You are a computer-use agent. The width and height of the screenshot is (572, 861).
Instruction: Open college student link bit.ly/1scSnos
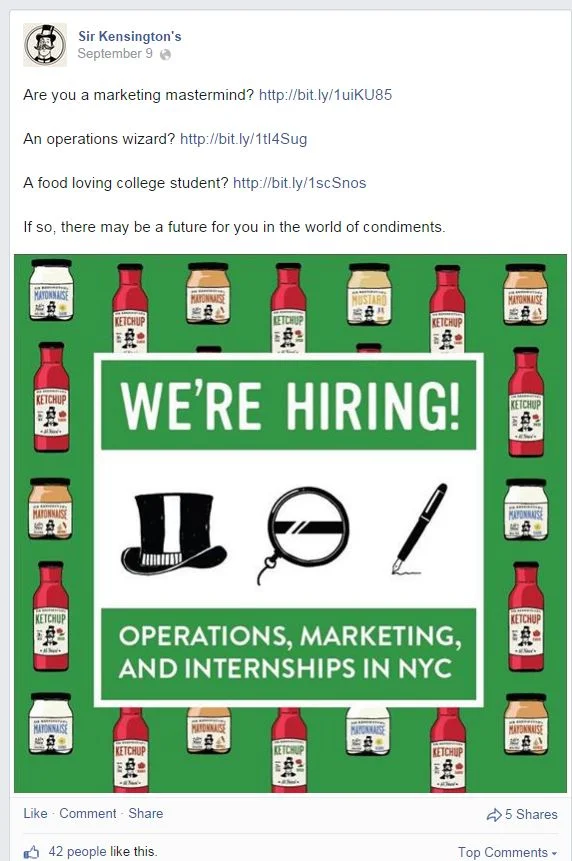(x=300, y=183)
